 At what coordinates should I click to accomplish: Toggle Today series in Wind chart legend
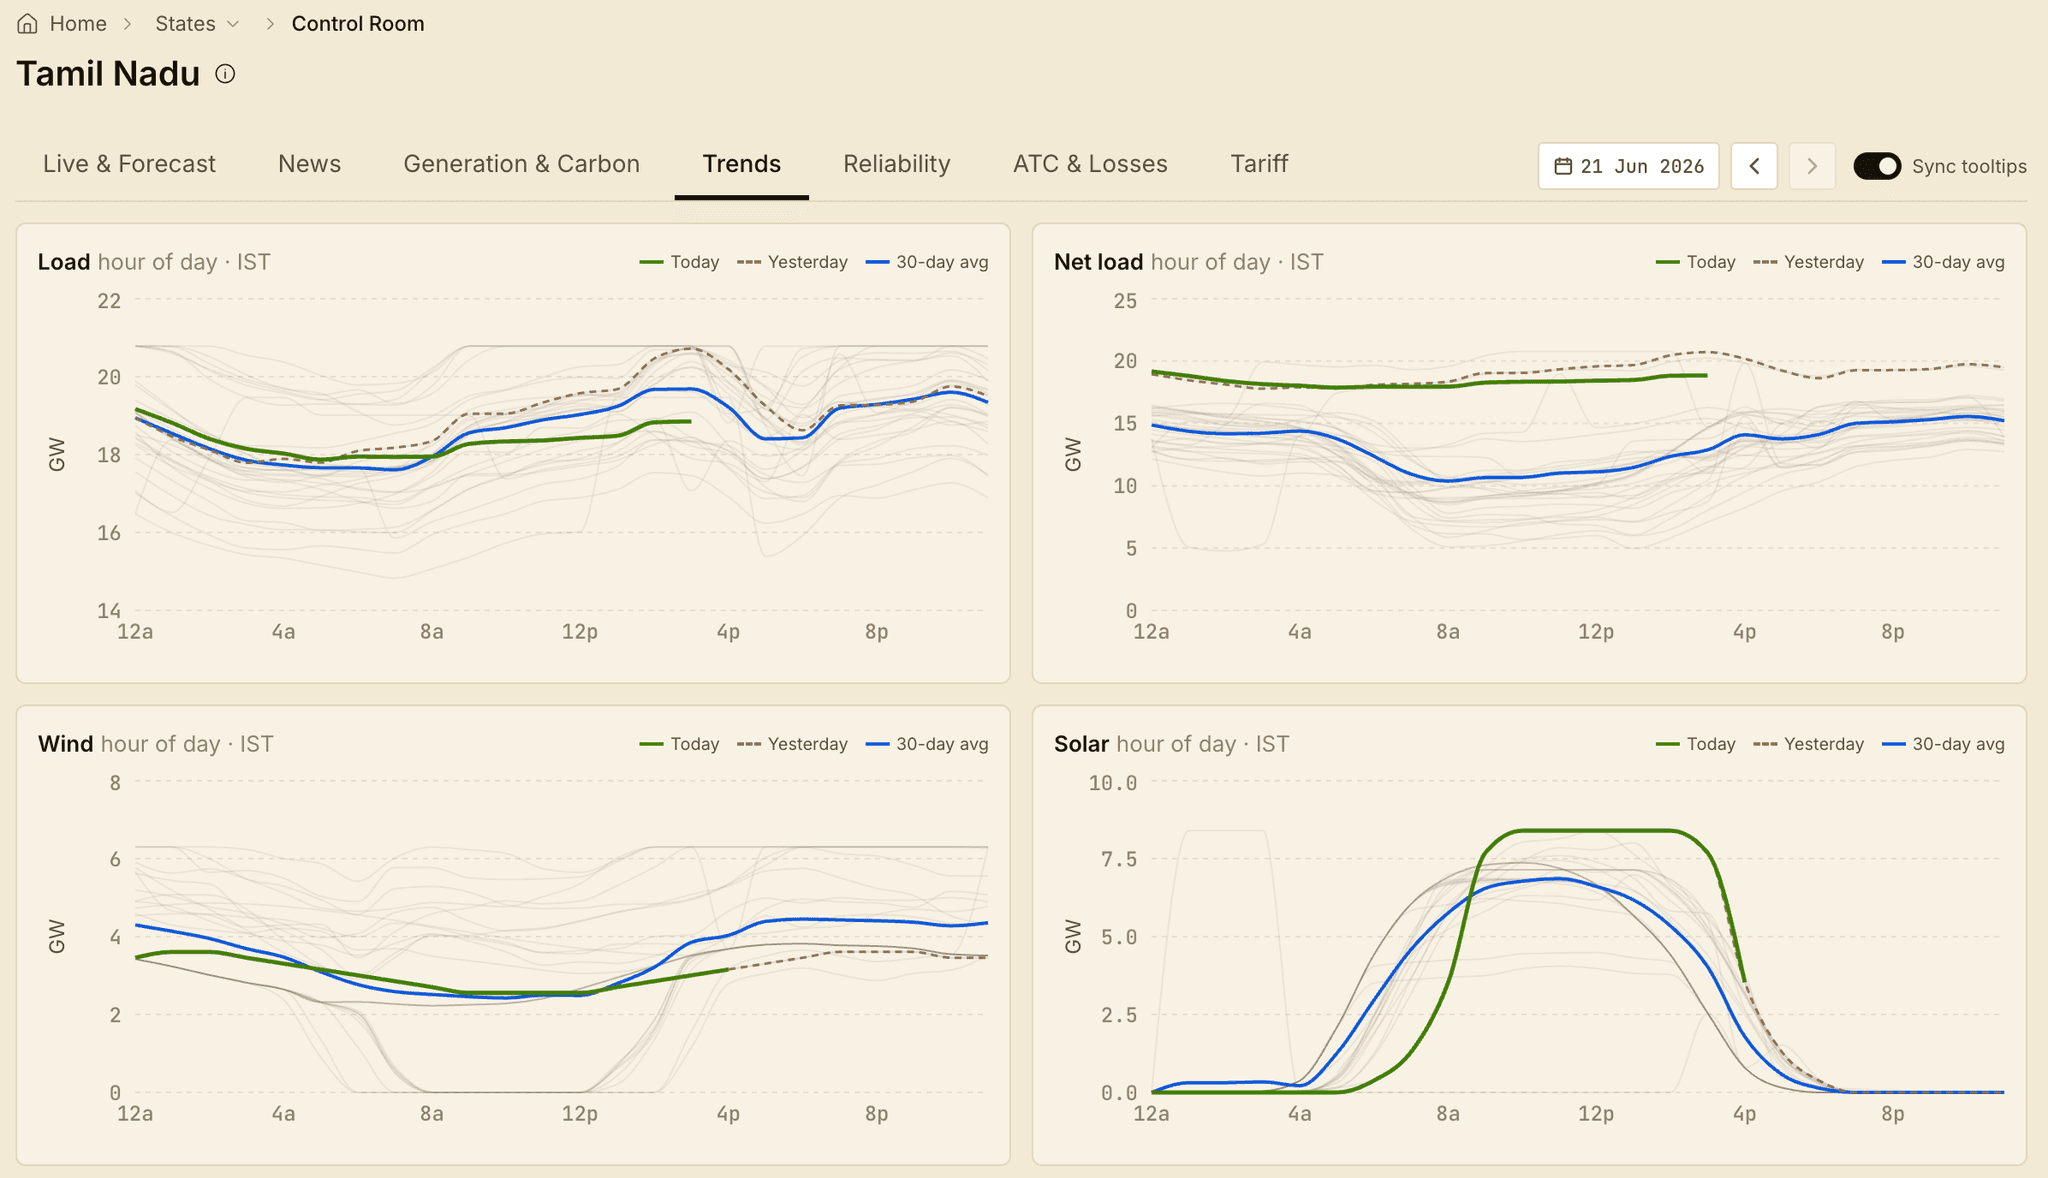point(680,744)
